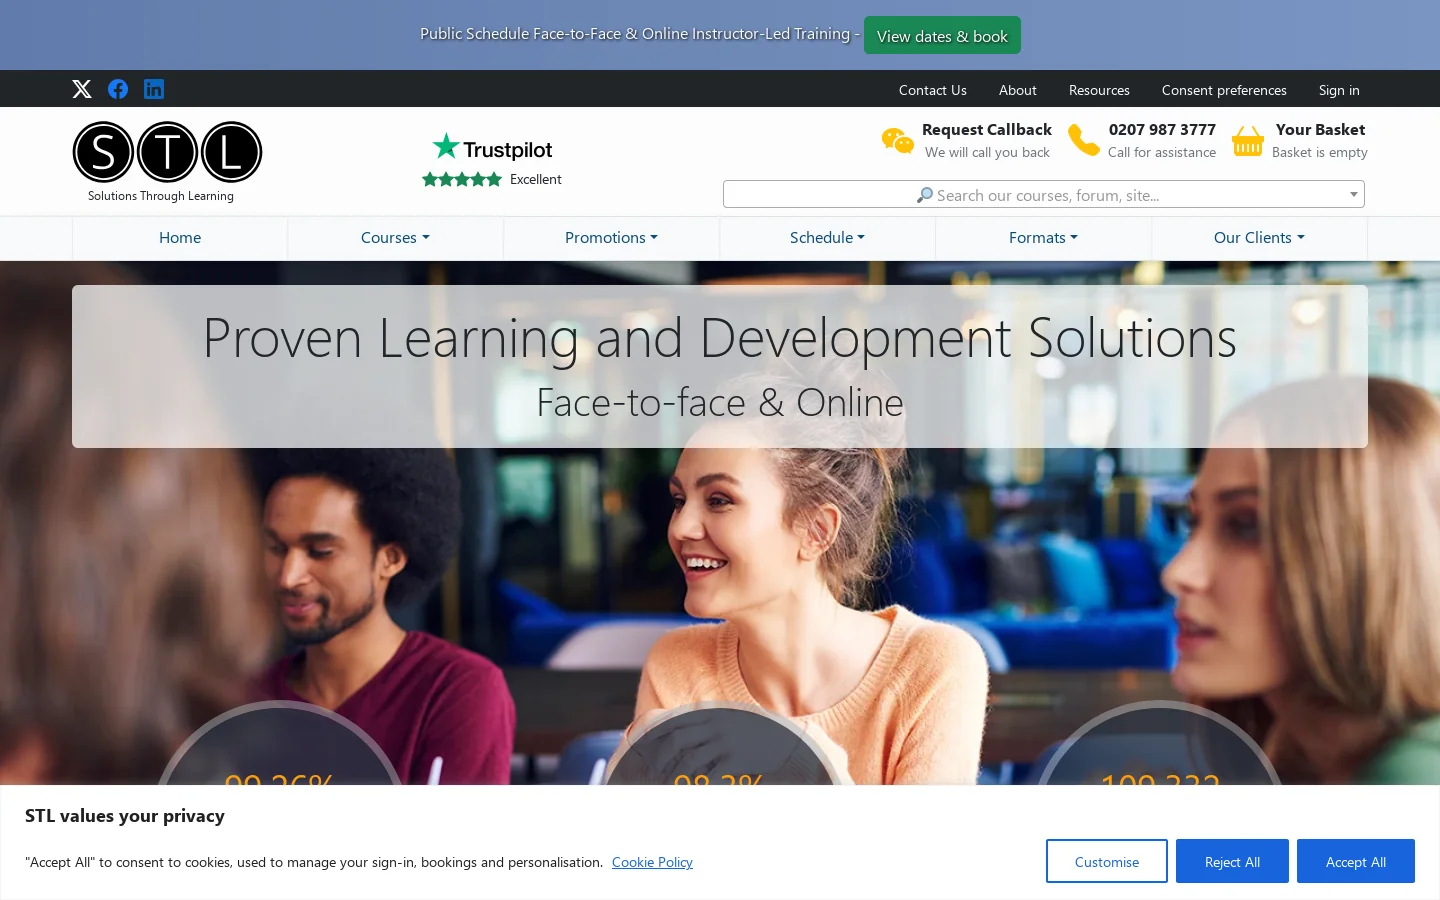Click the Request Callback text

click(987, 129)
